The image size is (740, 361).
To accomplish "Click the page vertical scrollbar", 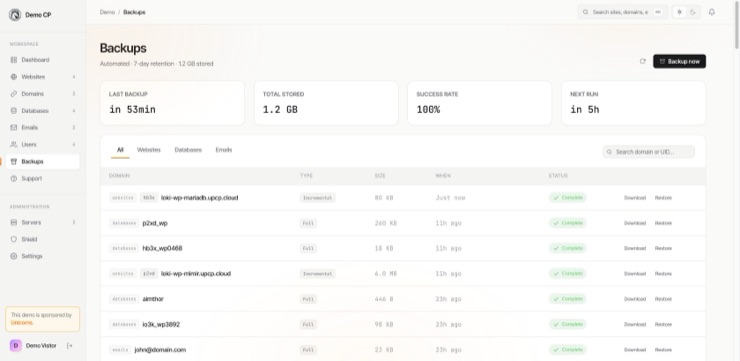I will (737, 25).
